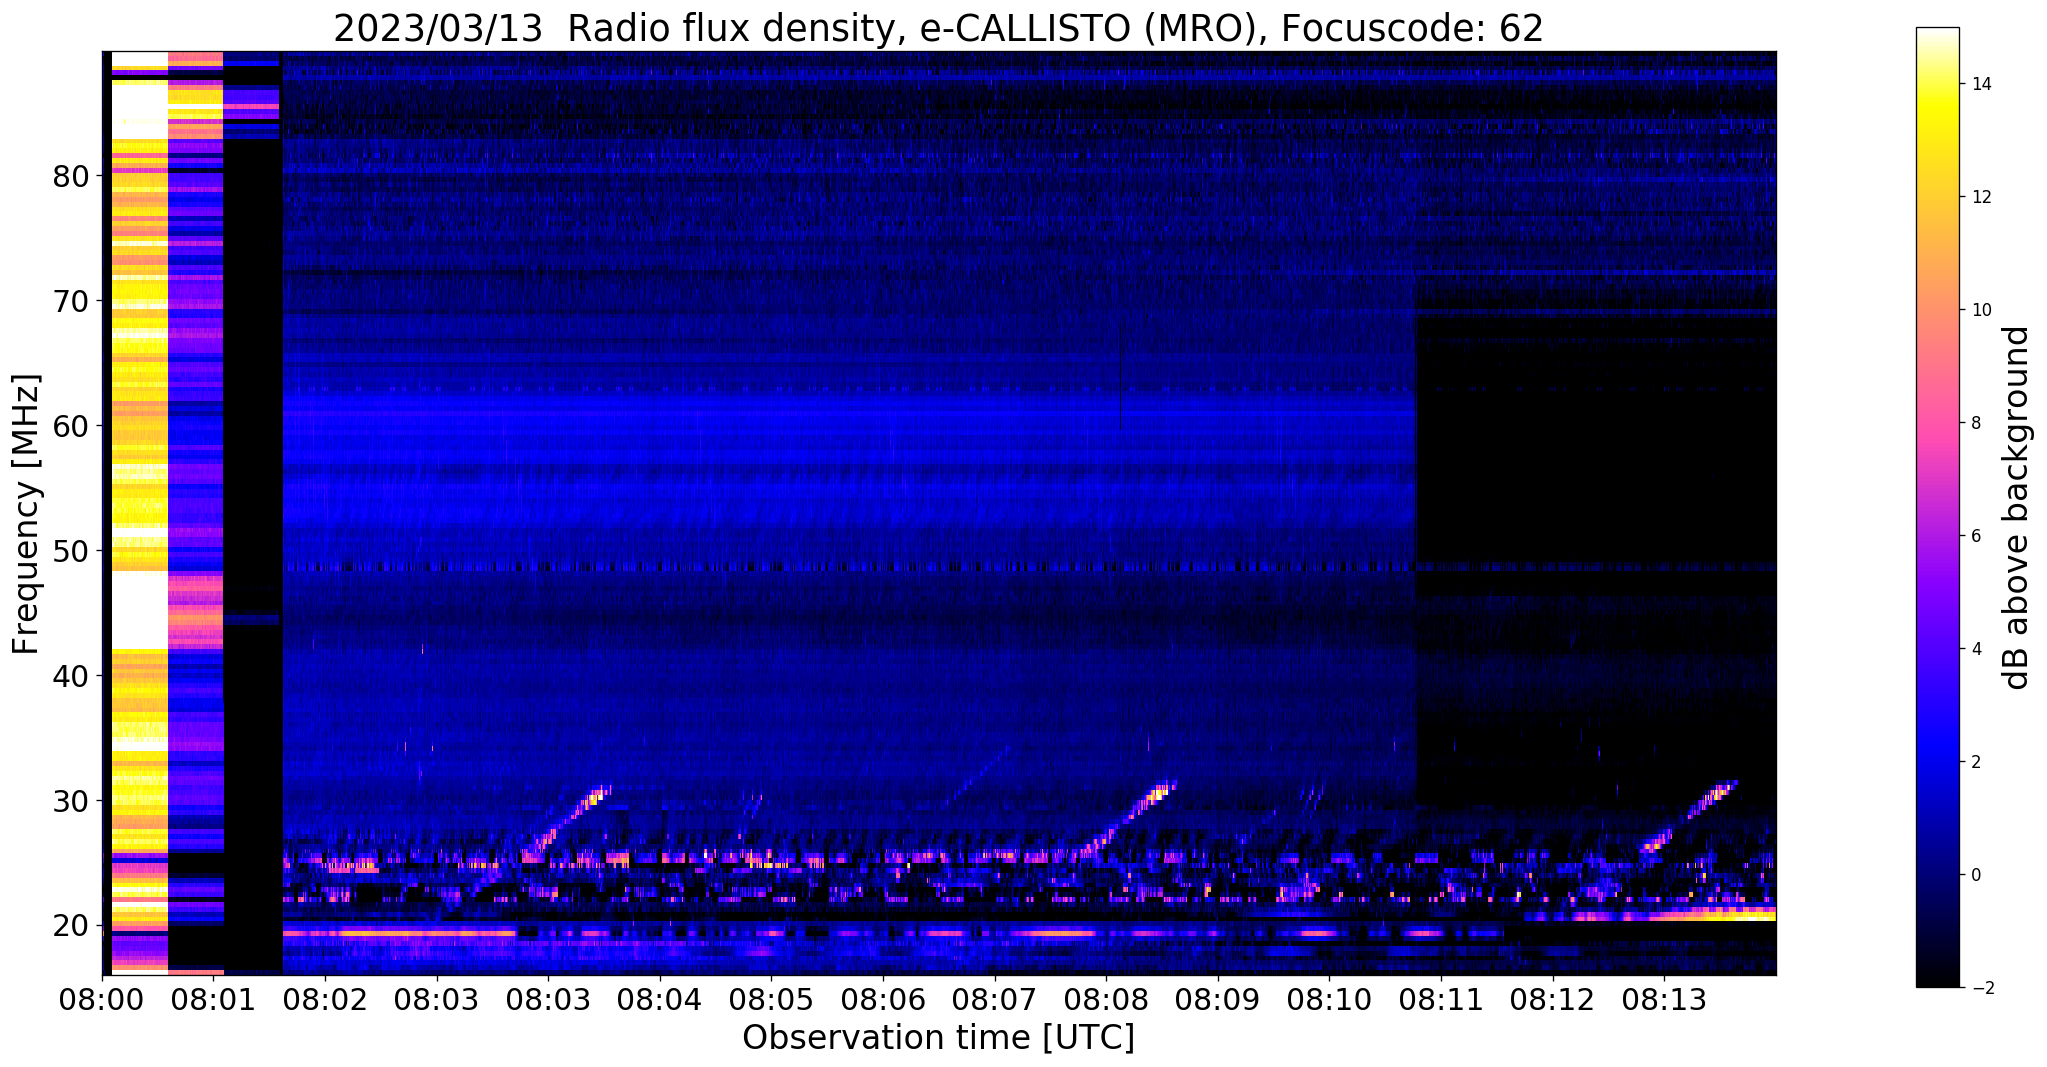Click the 08:02 time tick label

[x=325, y=998]
